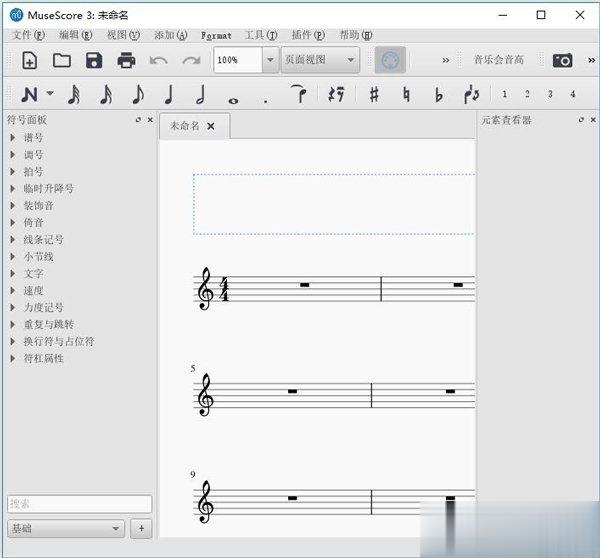Viewport: 600px width, 558px height.
Task: Close the 未命名 score tab
Action: click(211, 126)
